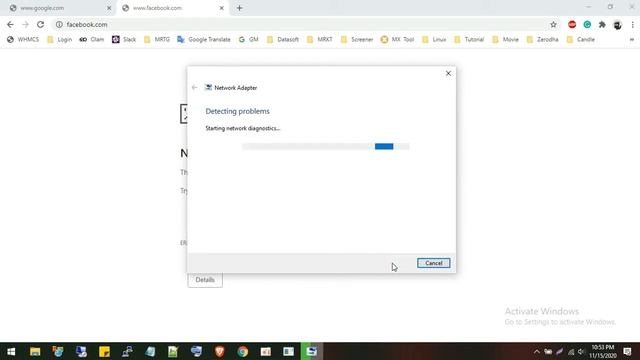The image size is (640, 360).
Task: Click the Detecting problems progress bar
Action: 325,146
